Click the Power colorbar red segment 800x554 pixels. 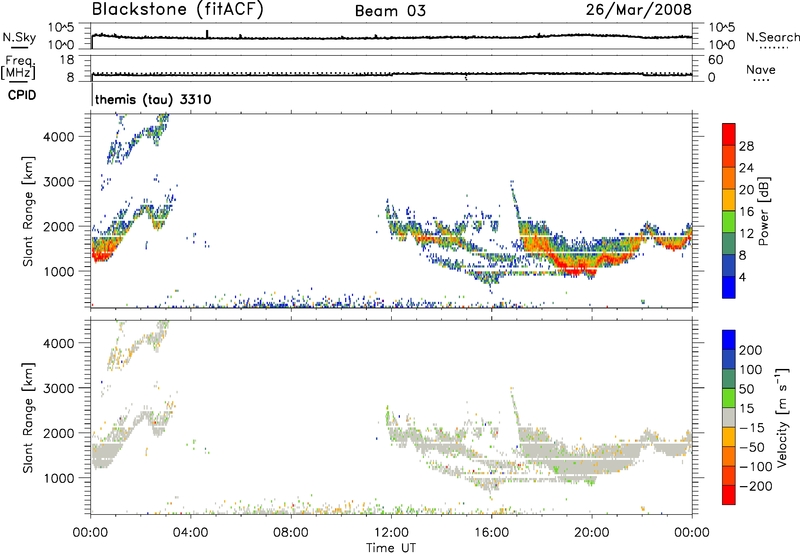[729, 134]
